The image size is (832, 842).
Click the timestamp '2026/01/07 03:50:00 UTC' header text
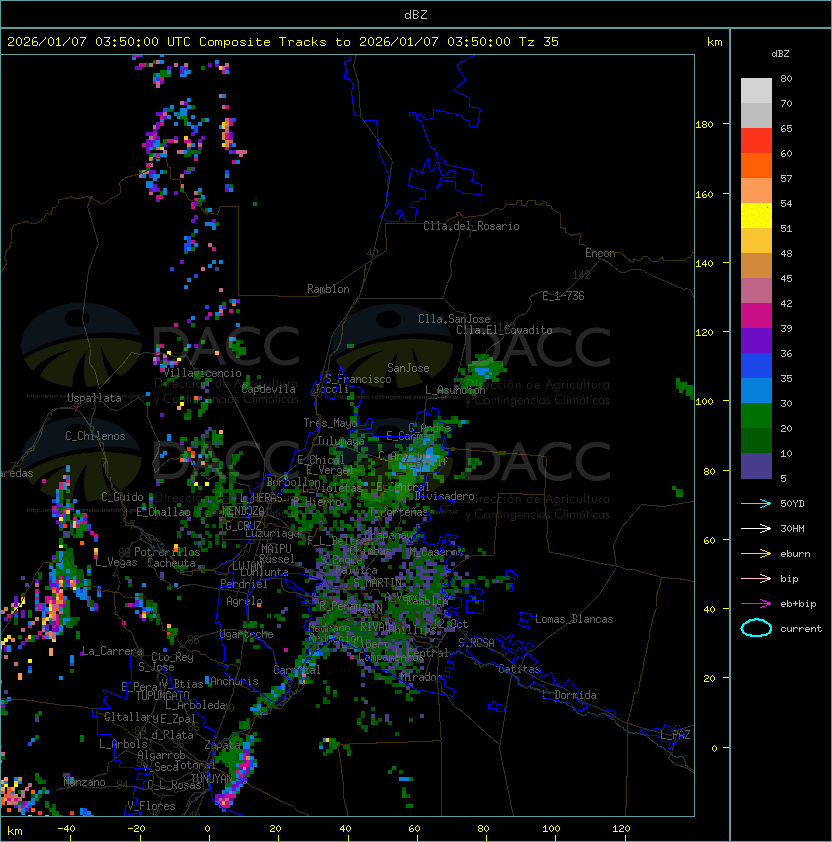pos(99,41)
